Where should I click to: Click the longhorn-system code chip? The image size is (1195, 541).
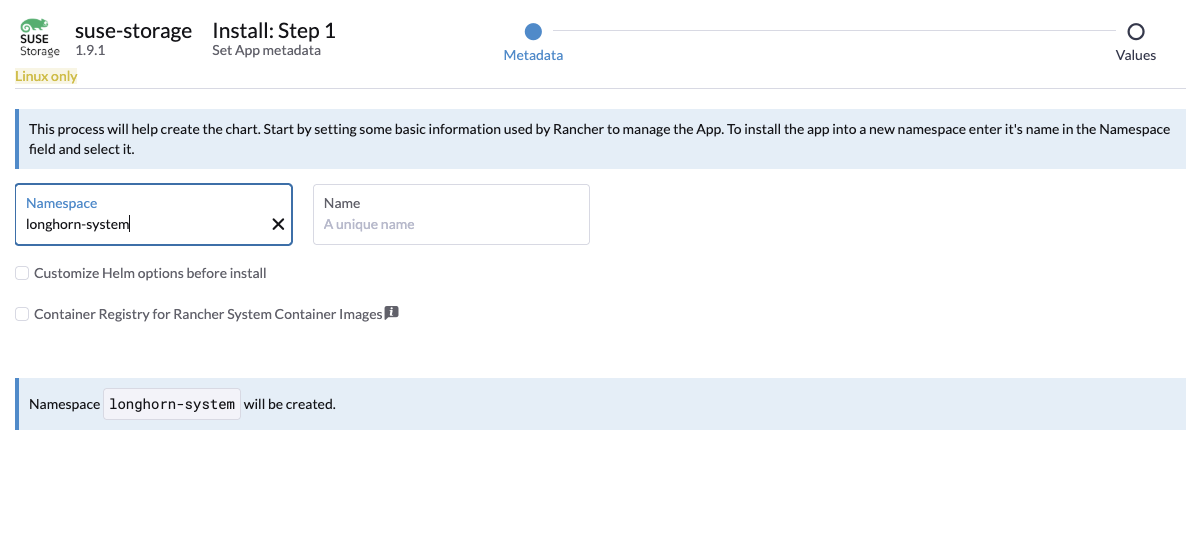[172, 404]
